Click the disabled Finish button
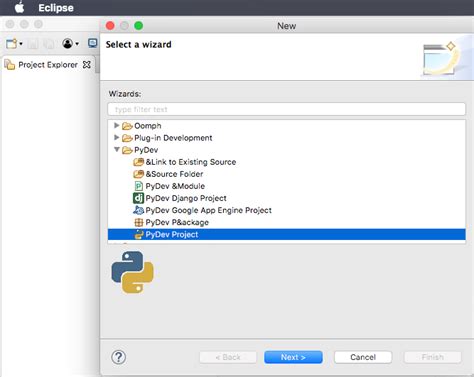The width and height of the screenshot is (474, 377). (432, 357)
